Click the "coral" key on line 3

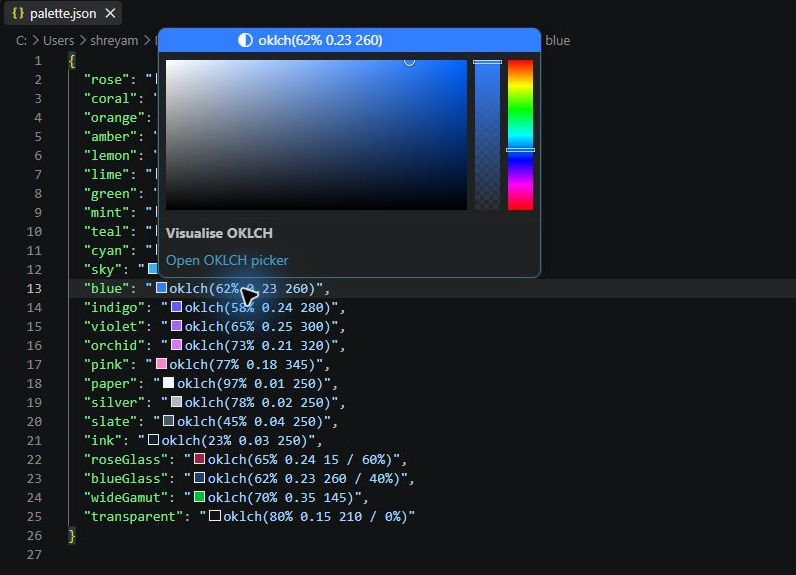(110, 98)
